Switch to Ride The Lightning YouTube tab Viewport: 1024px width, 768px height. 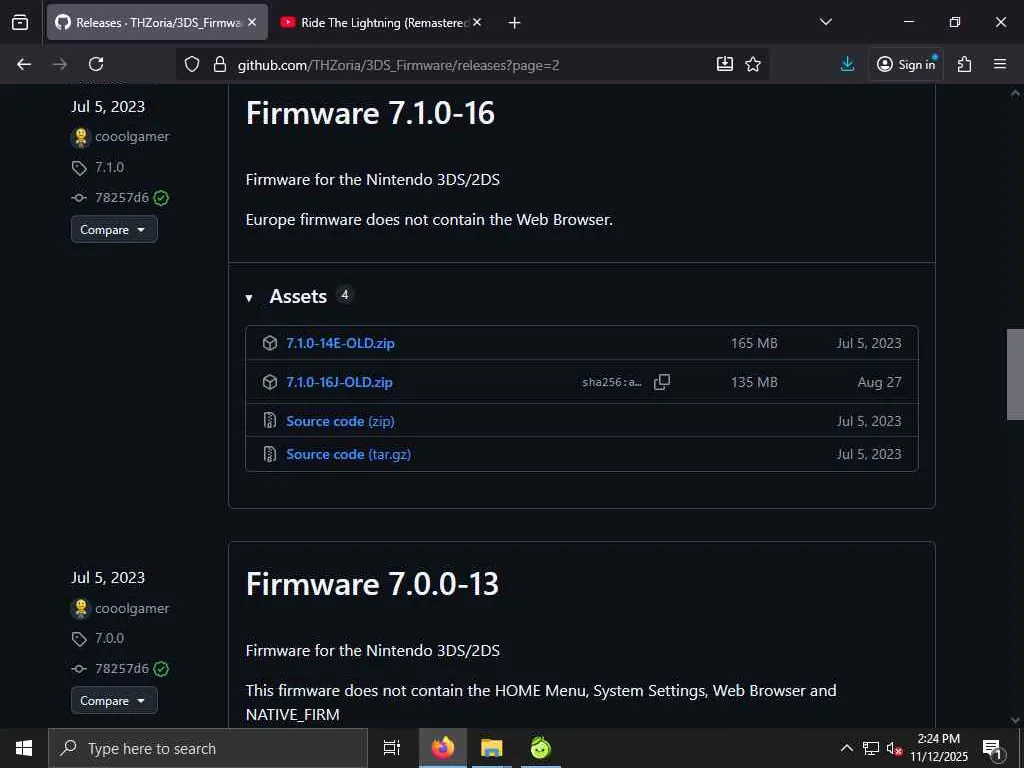click(382, 22)
